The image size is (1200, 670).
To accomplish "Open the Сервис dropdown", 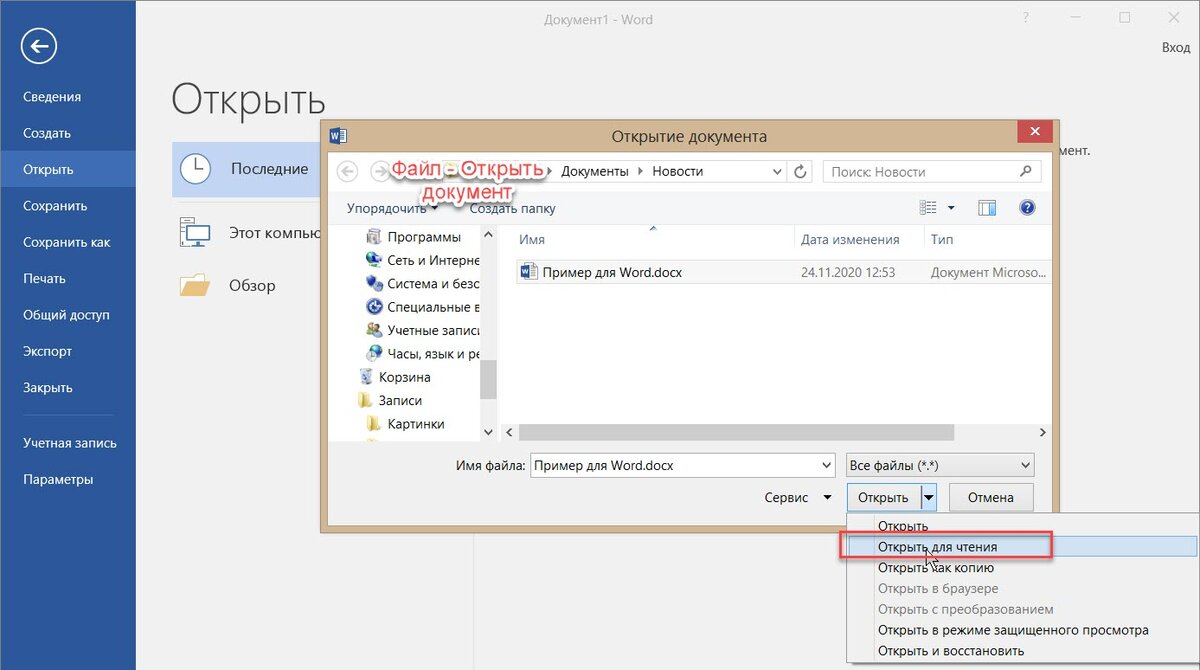I will [798, 497].
